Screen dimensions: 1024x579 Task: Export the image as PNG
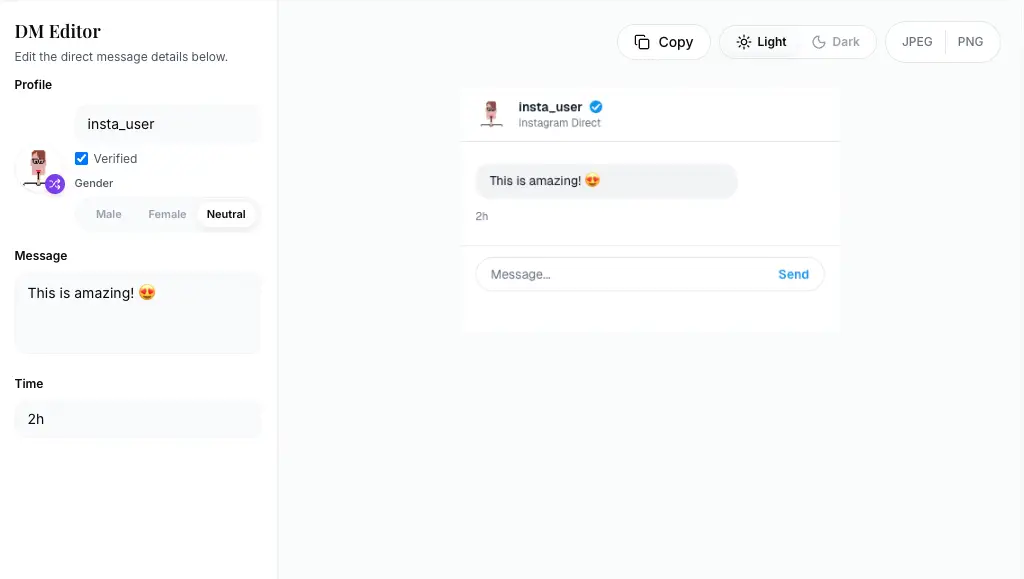point(970,42)
